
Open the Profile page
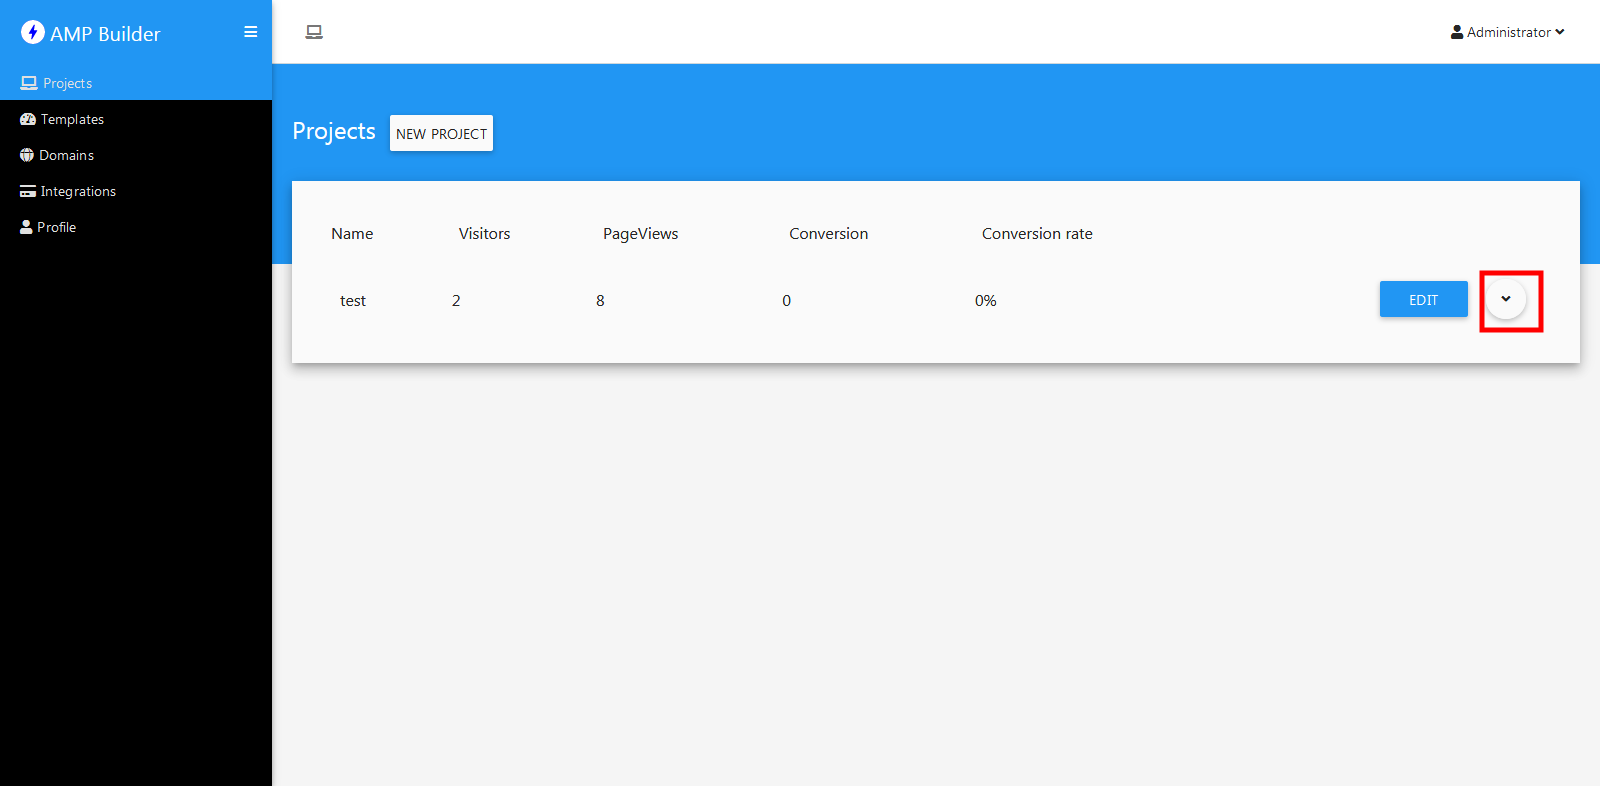[136, 227]
